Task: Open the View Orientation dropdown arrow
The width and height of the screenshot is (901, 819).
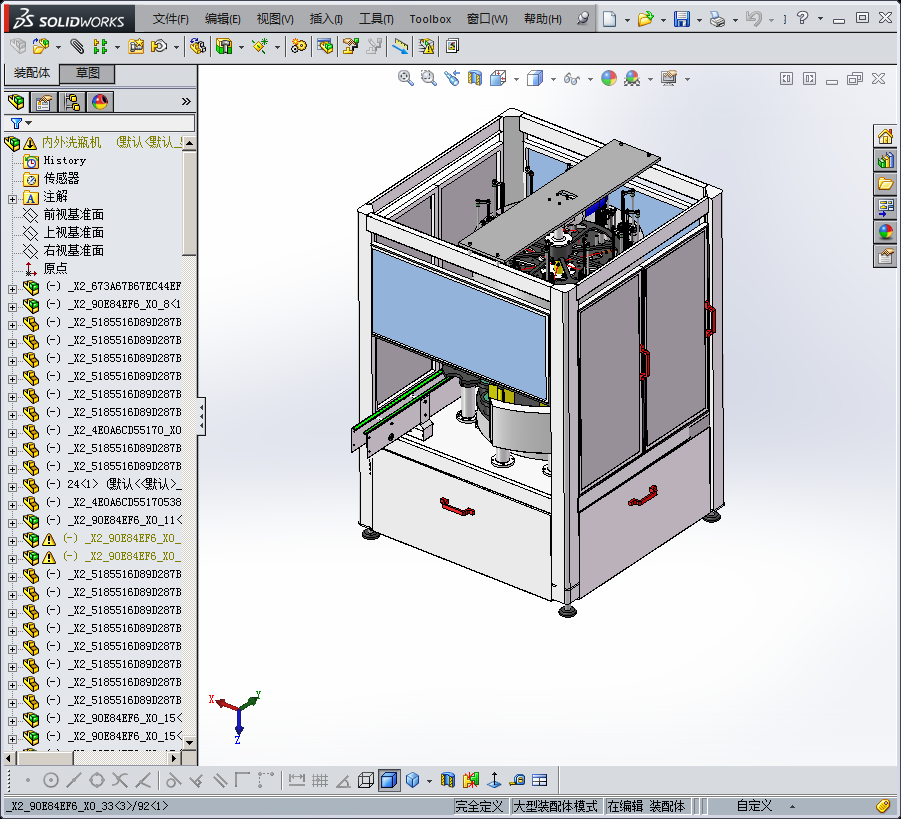Action: [516, 79]
